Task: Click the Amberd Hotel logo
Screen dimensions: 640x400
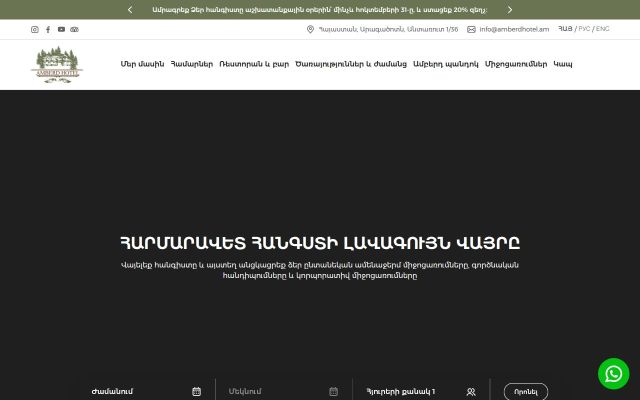Action: click(57, 64)
